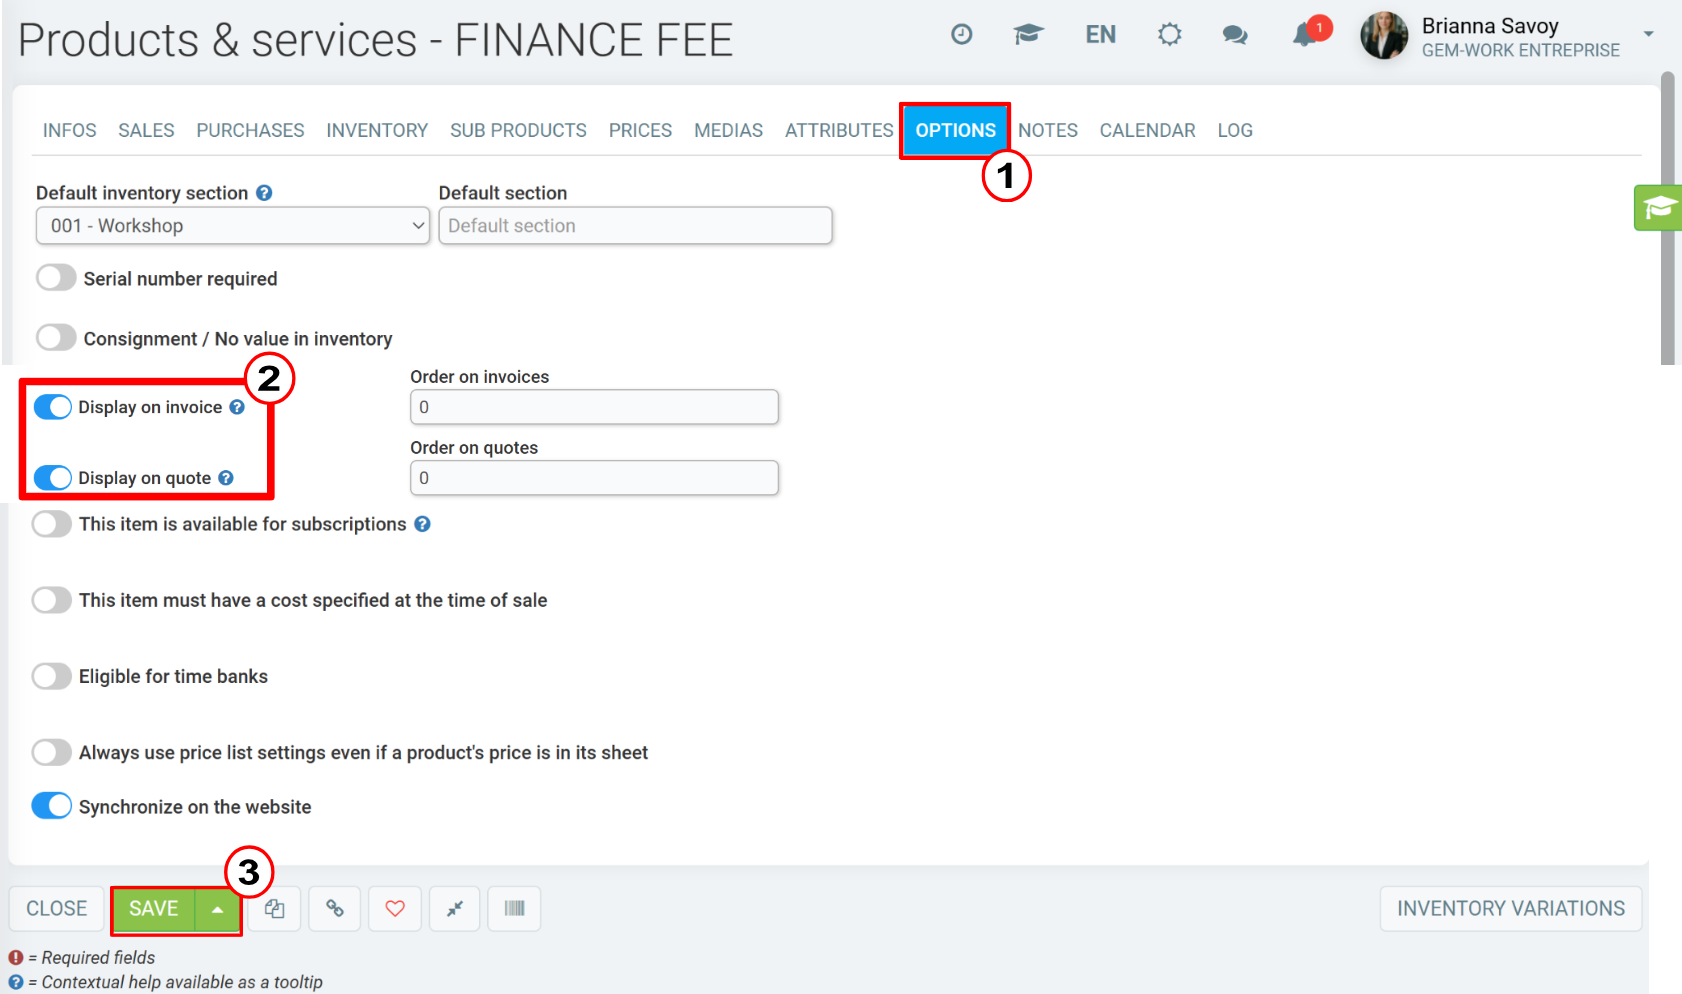This screenshot has height=994, width=1682.
Task: Open the graduation cap training icon
Action: 1028,35
